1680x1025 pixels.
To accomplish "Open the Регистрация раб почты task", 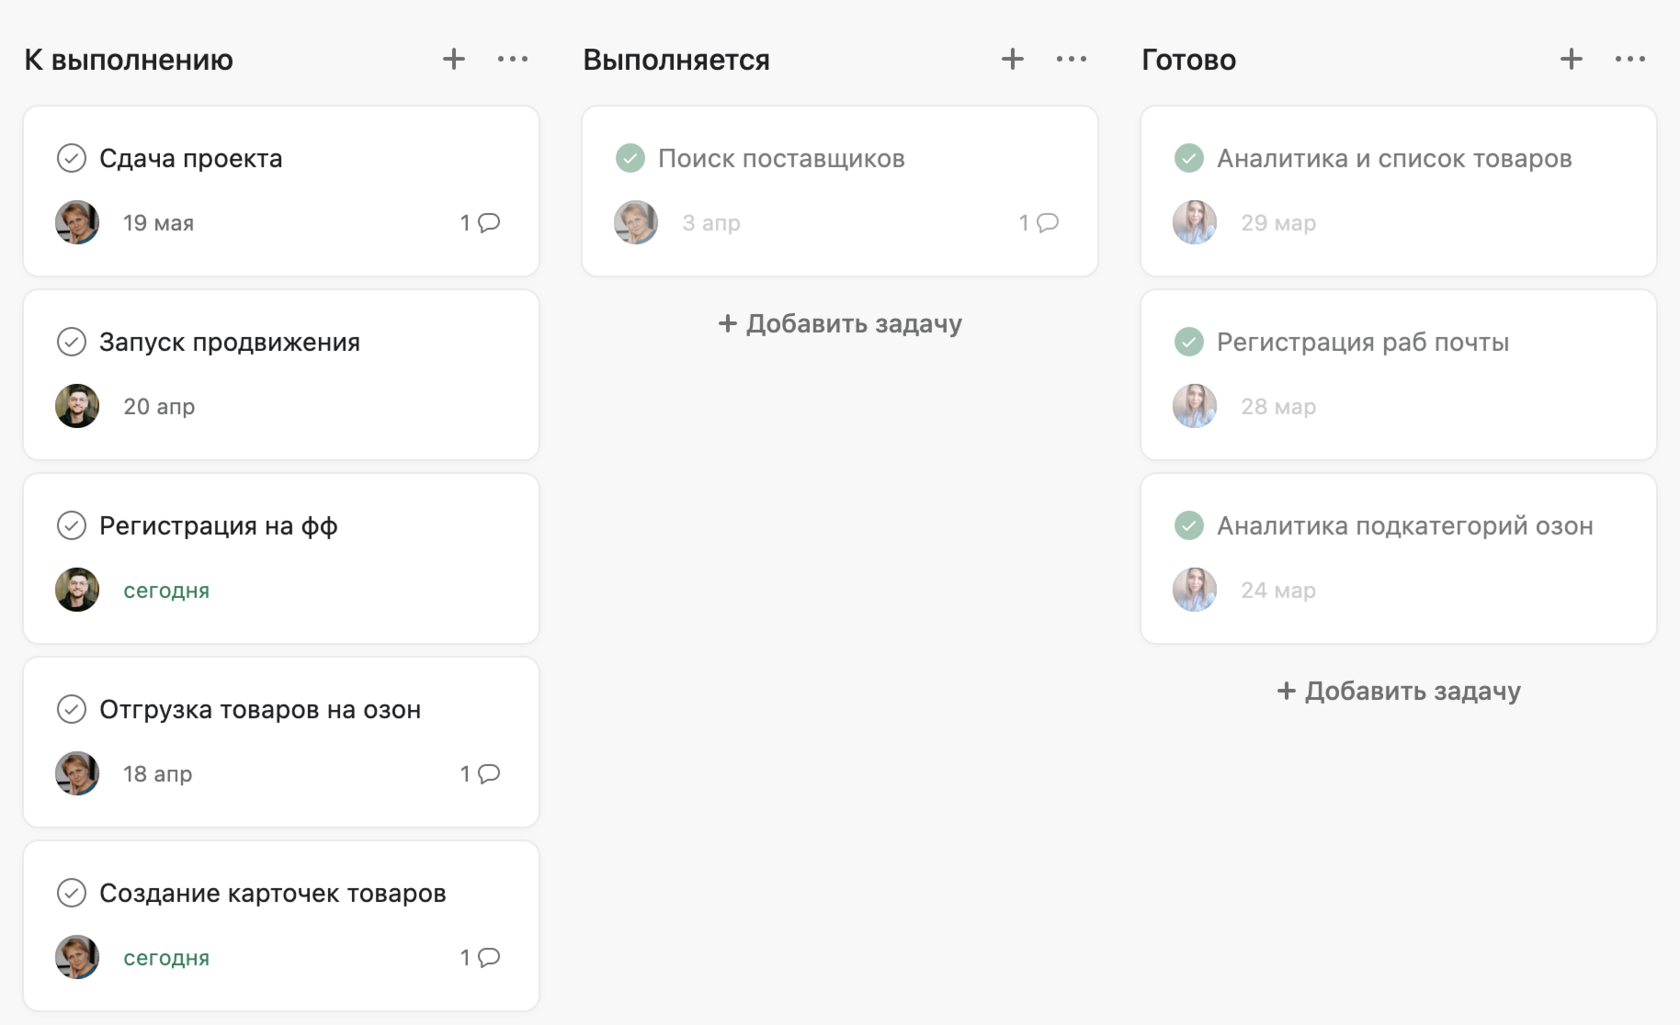I will pyautogui.click(x=1362, y=342).
